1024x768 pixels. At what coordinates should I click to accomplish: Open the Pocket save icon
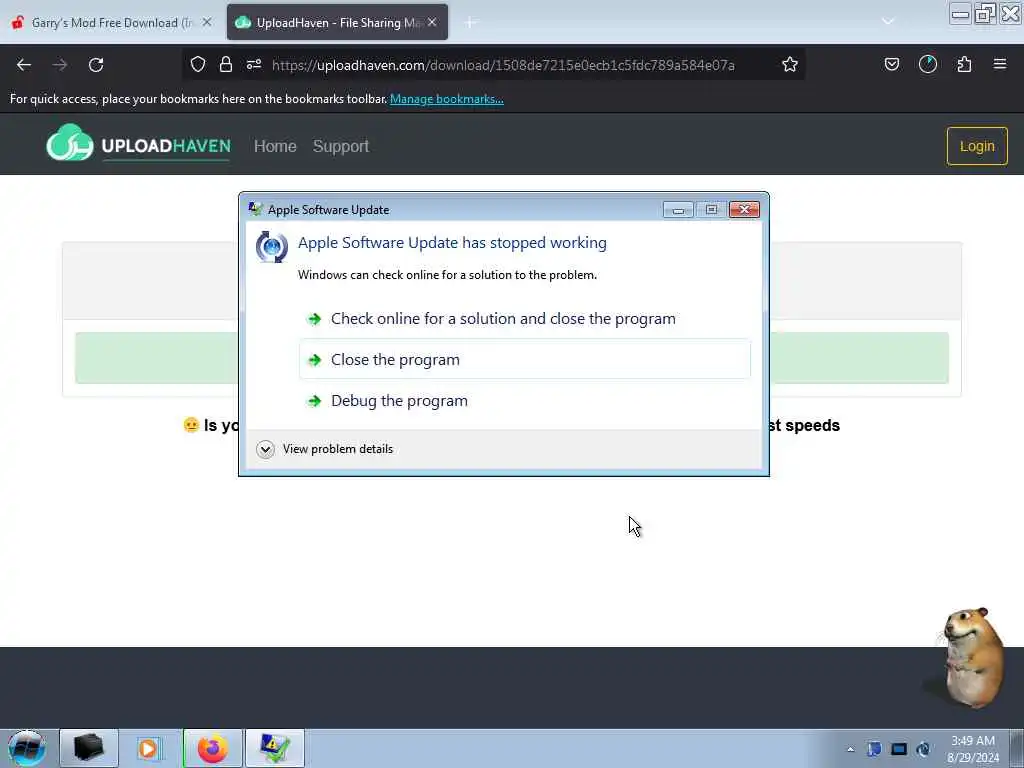(892, 64)
